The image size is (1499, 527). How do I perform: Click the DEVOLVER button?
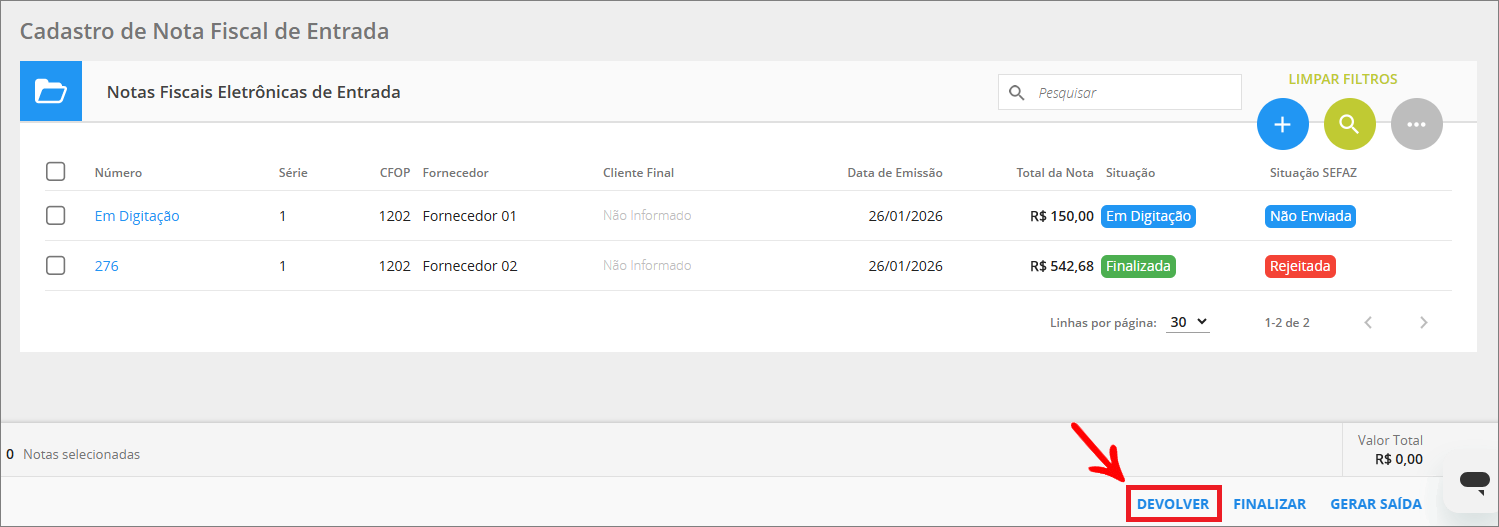click(1173, 505)
